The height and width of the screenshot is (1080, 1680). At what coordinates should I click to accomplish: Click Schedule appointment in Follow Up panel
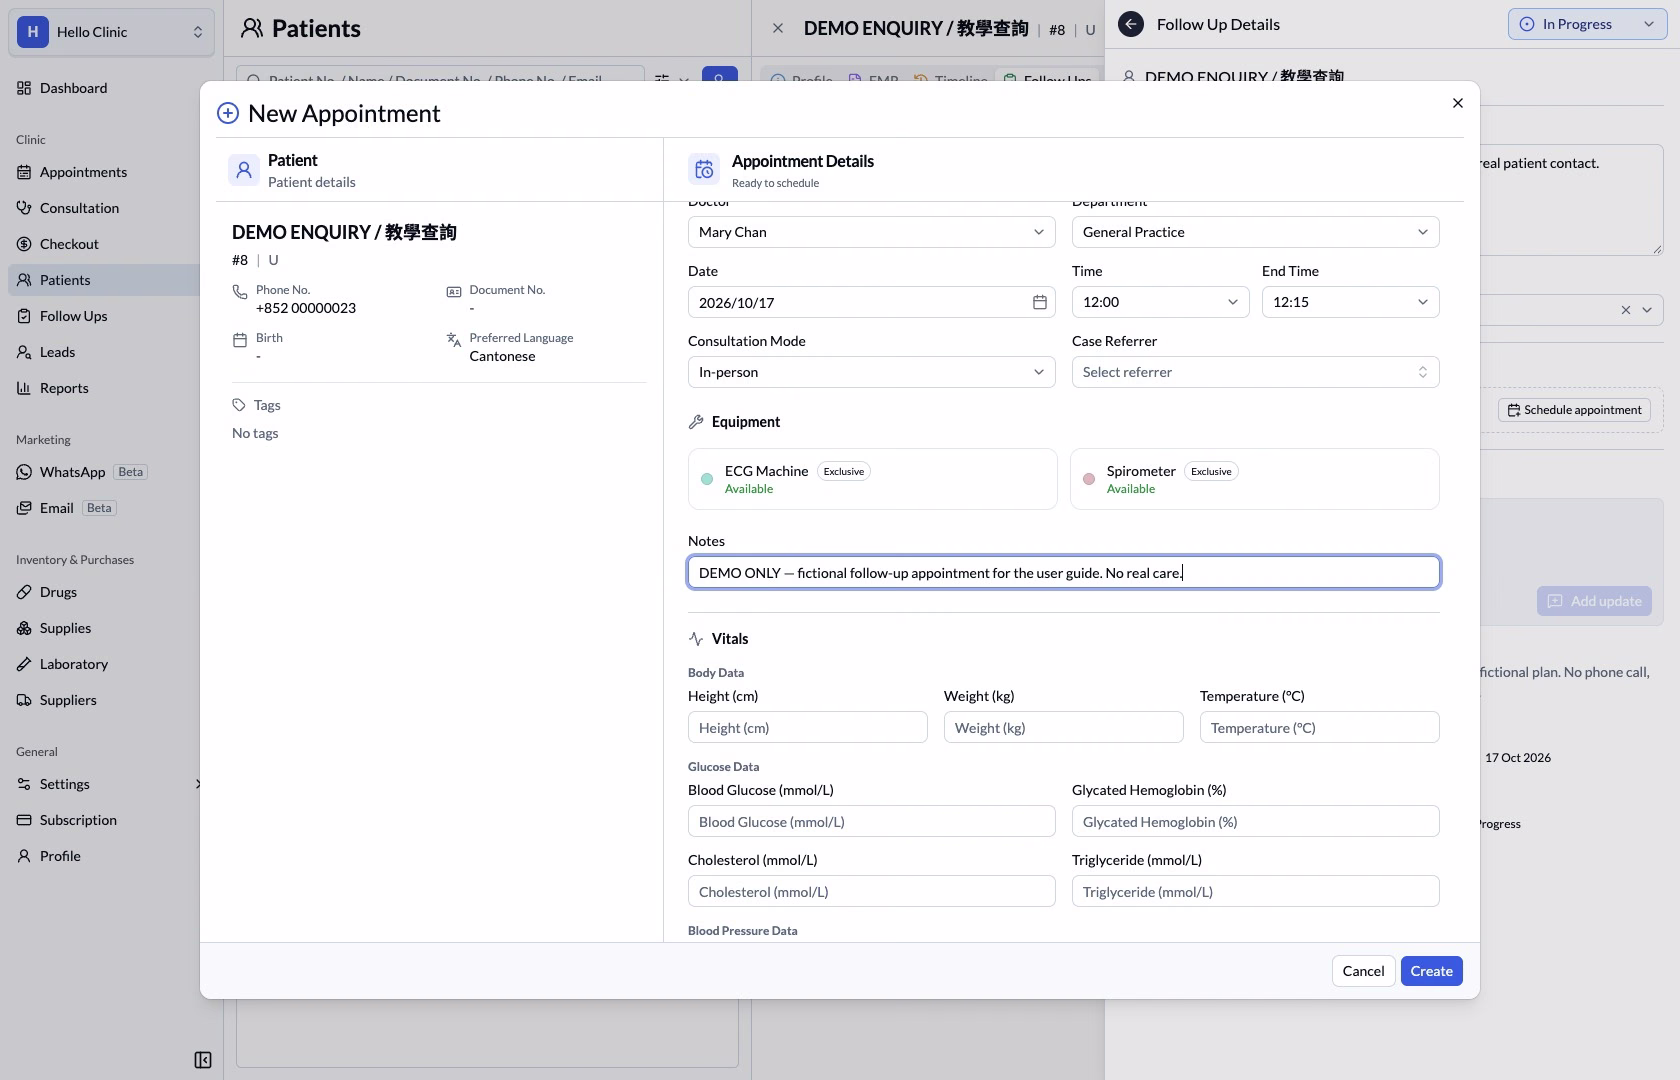[1574, 410]
